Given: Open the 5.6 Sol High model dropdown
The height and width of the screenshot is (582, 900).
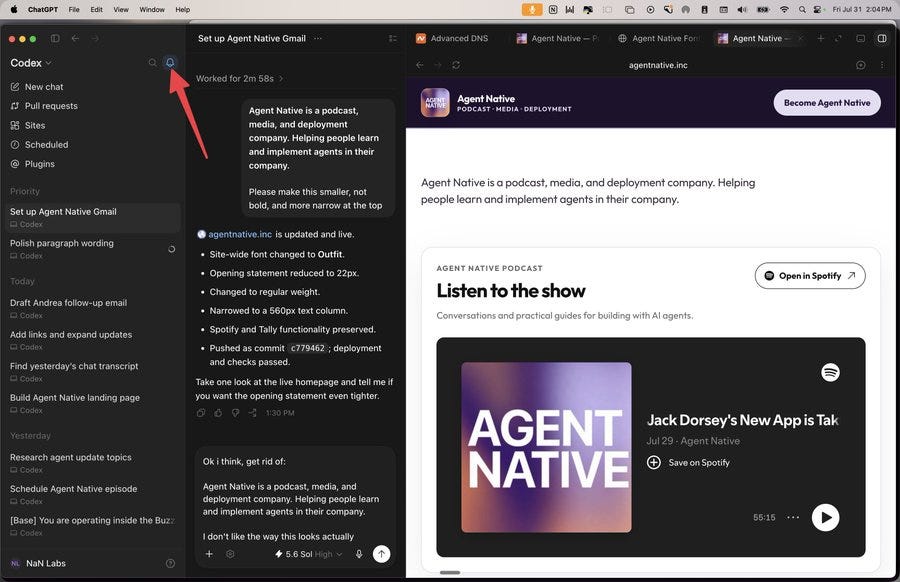Looking at the screenshot, I should (308, 554).
